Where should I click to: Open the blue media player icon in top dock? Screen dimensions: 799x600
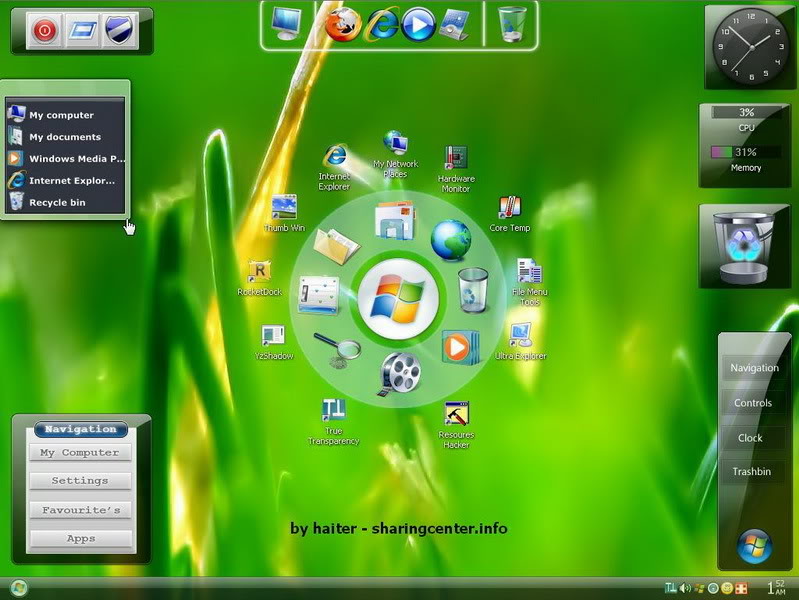tap(418, 24)
